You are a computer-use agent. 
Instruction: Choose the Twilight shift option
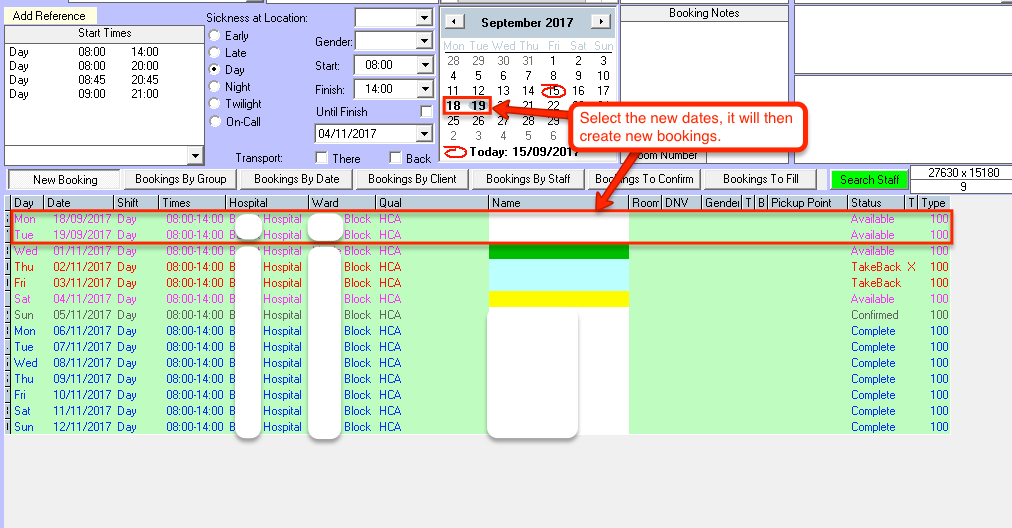(x=214, y=104)
